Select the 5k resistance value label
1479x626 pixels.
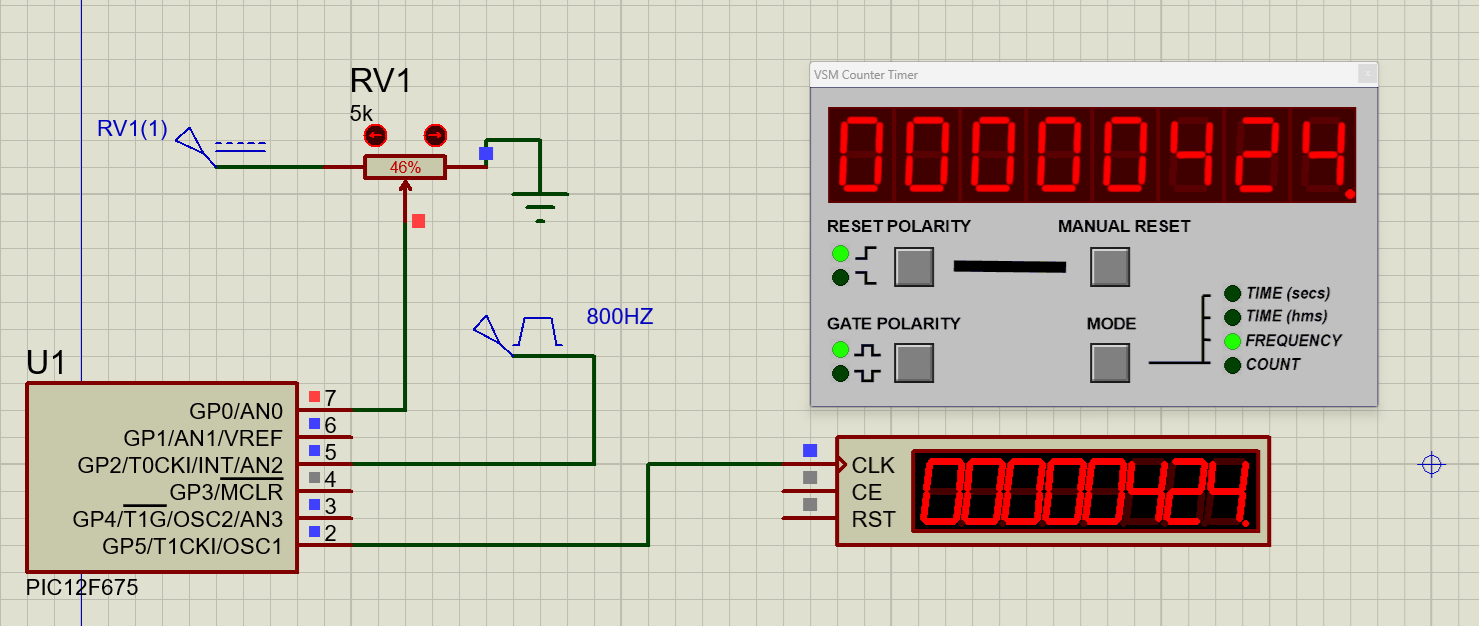(361, 113)
